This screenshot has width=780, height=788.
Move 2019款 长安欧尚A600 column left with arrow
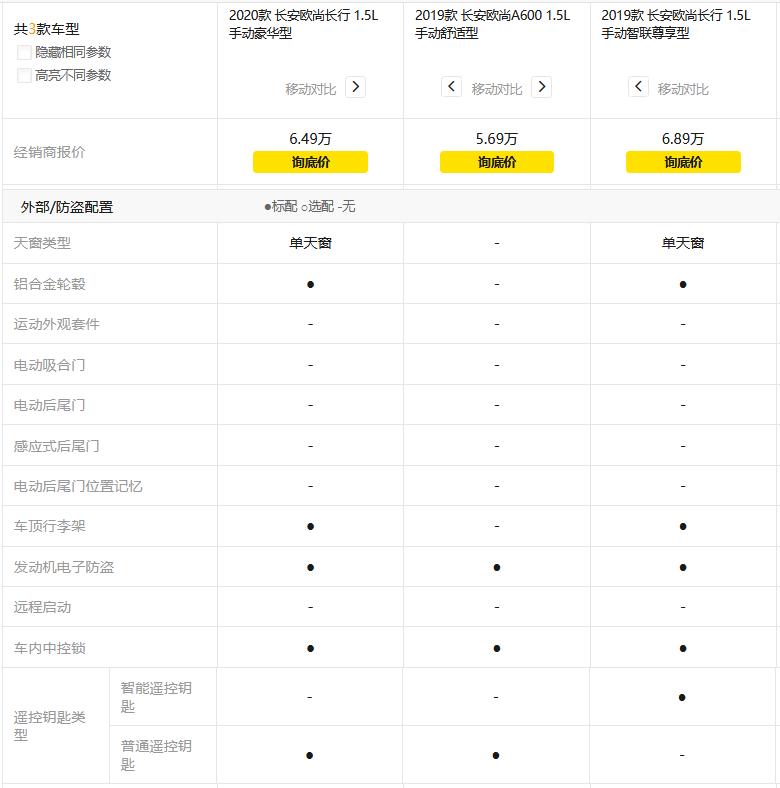pyautogui.click(x=451, y=87)
